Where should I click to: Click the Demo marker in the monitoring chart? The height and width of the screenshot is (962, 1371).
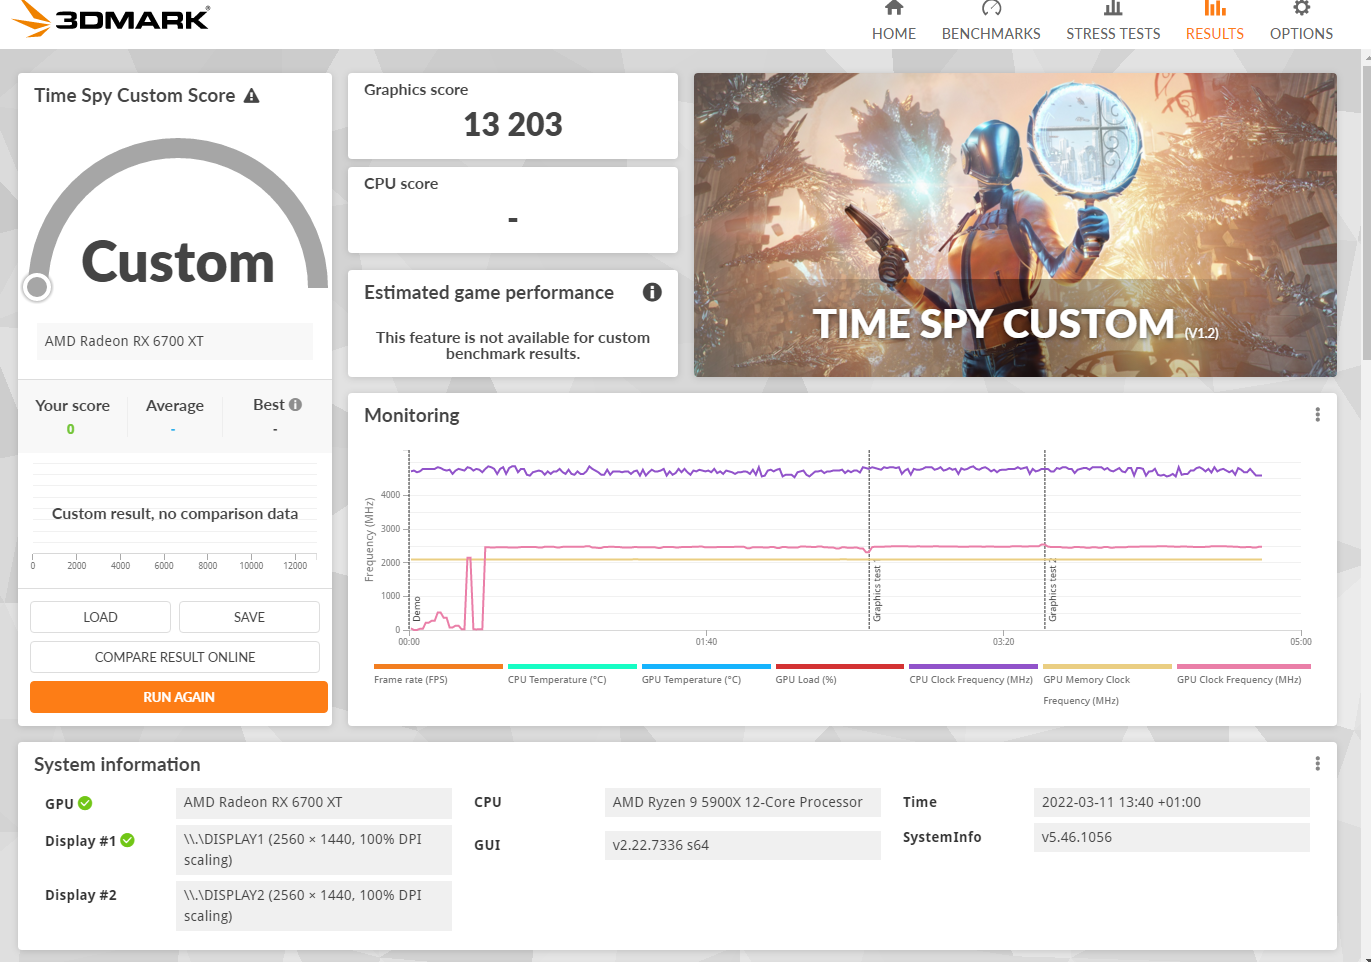[x=417, y=609]
